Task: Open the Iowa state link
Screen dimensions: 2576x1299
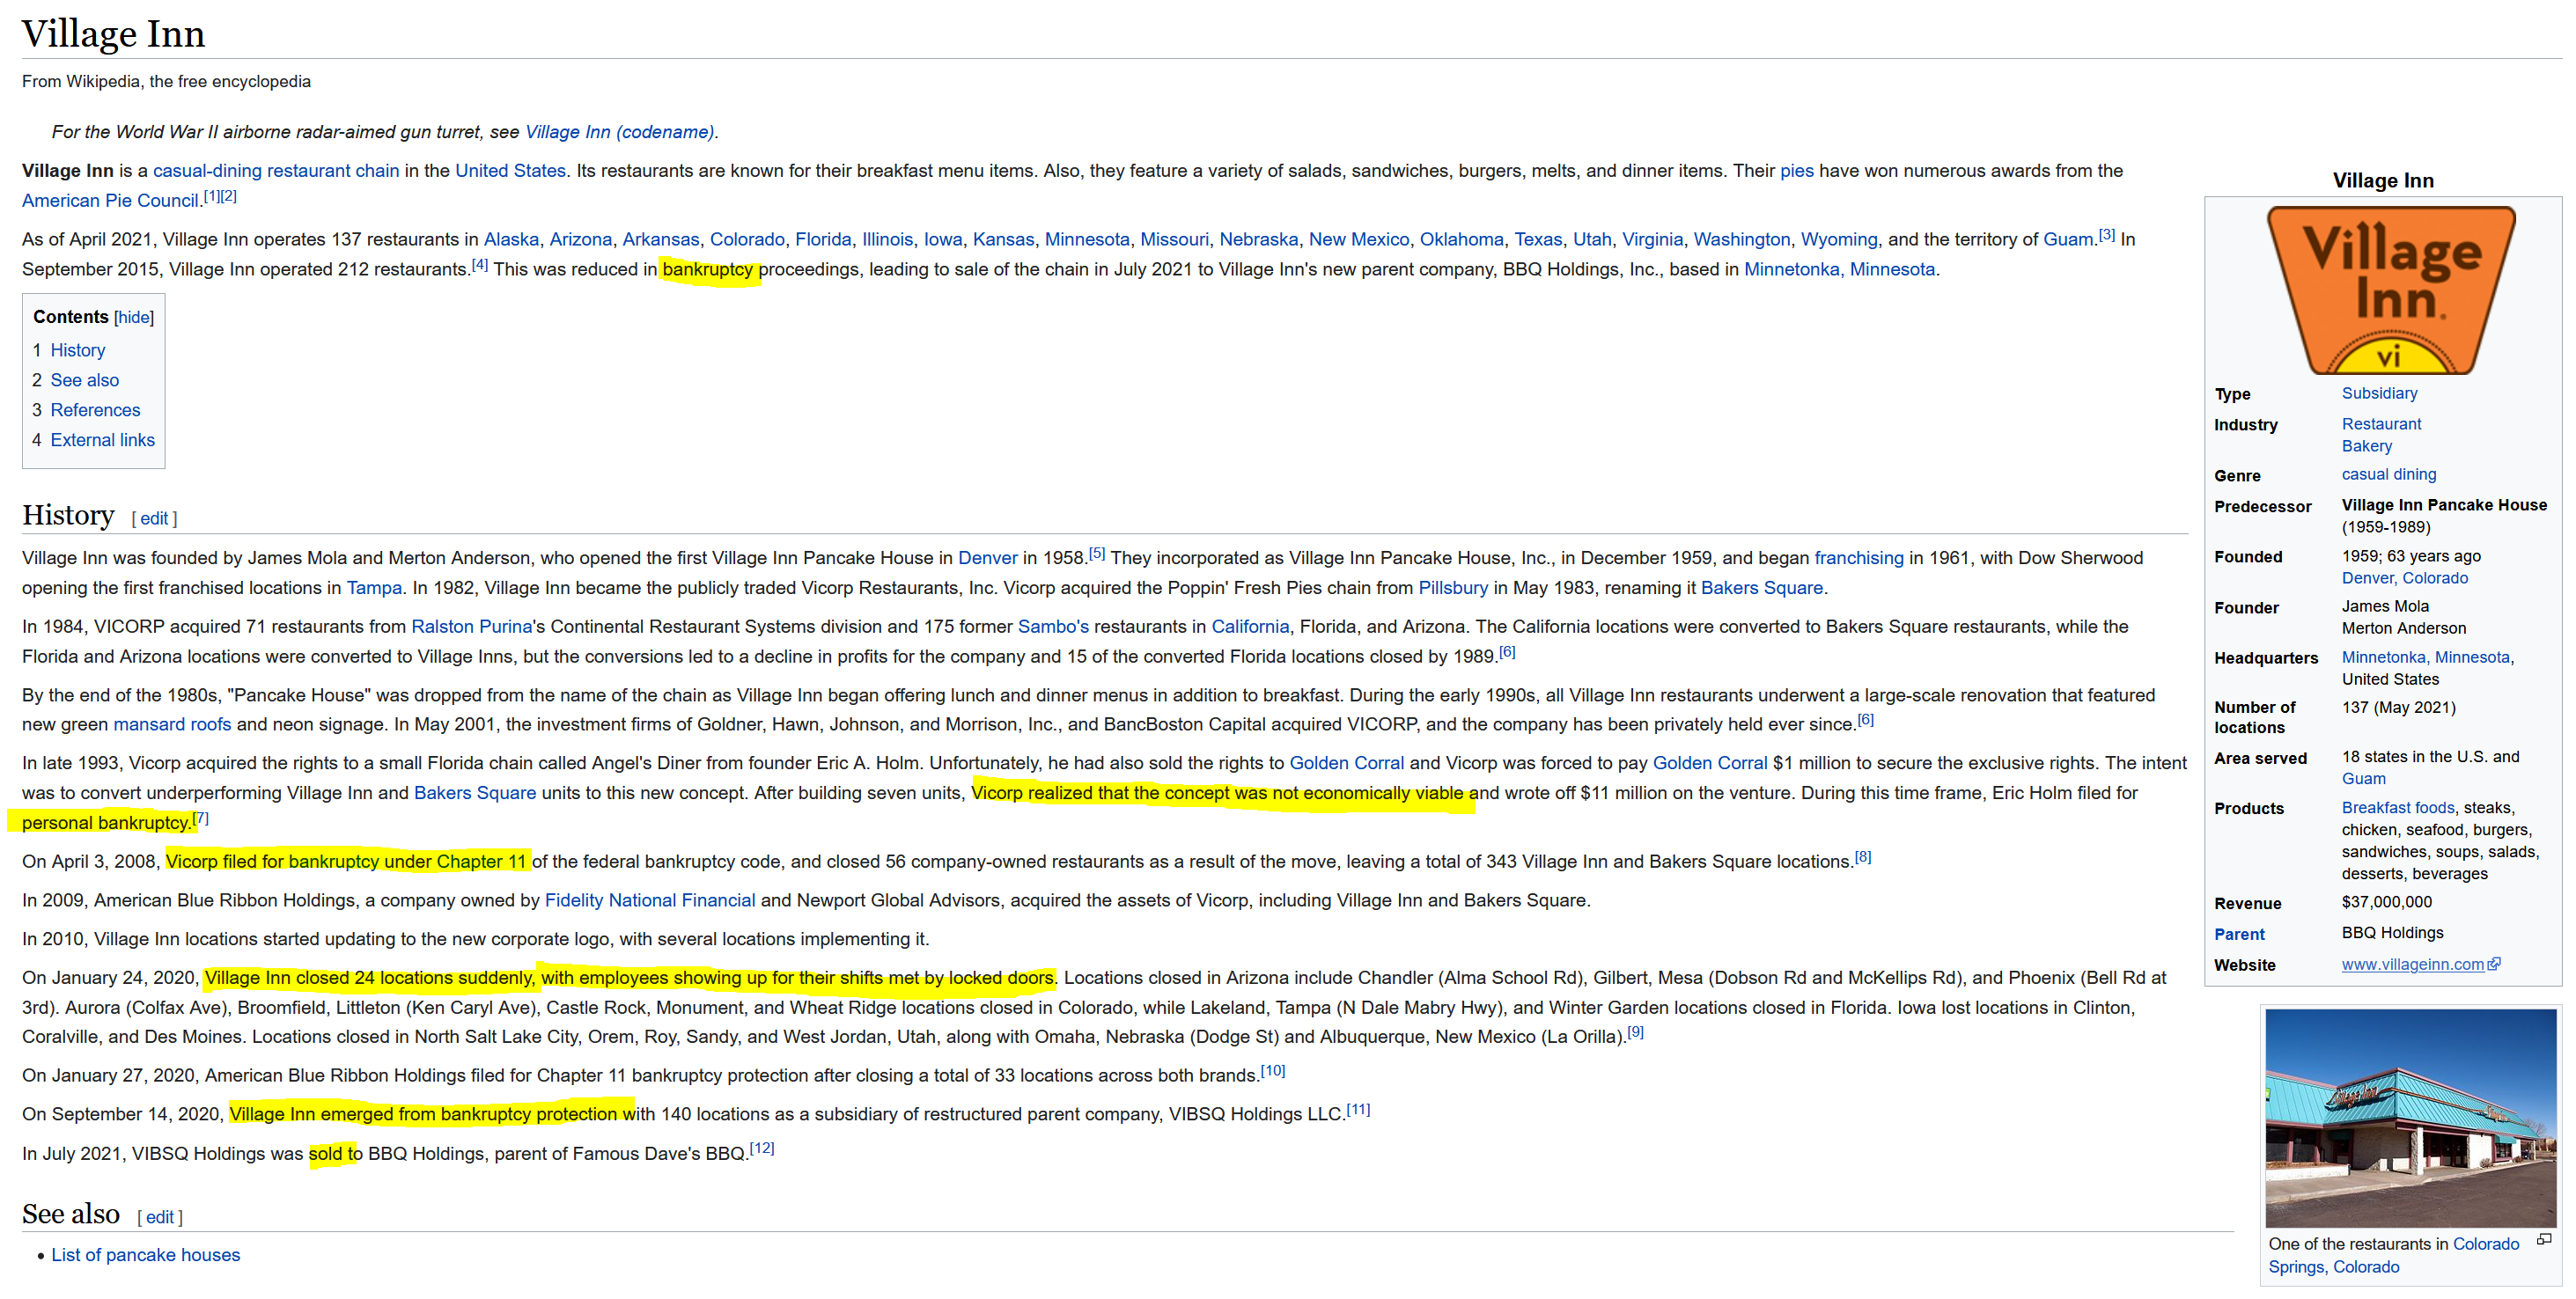Action: click(943, 240)
